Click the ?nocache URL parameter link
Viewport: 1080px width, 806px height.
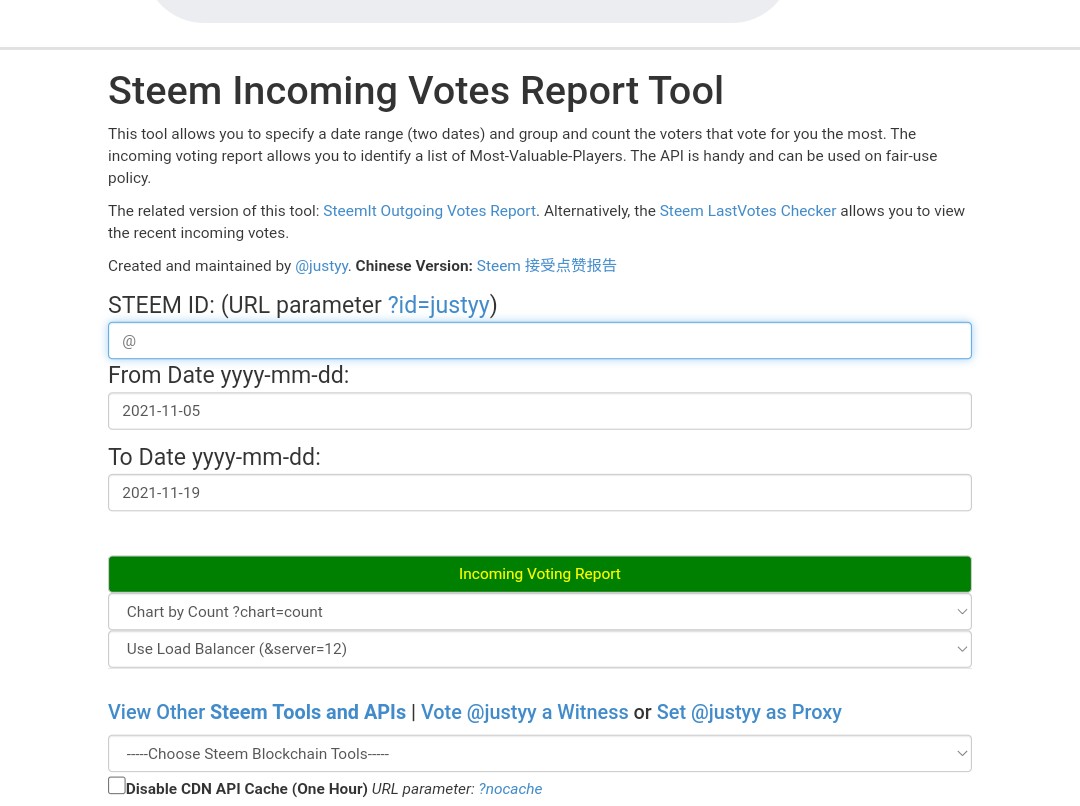point(510,789)
